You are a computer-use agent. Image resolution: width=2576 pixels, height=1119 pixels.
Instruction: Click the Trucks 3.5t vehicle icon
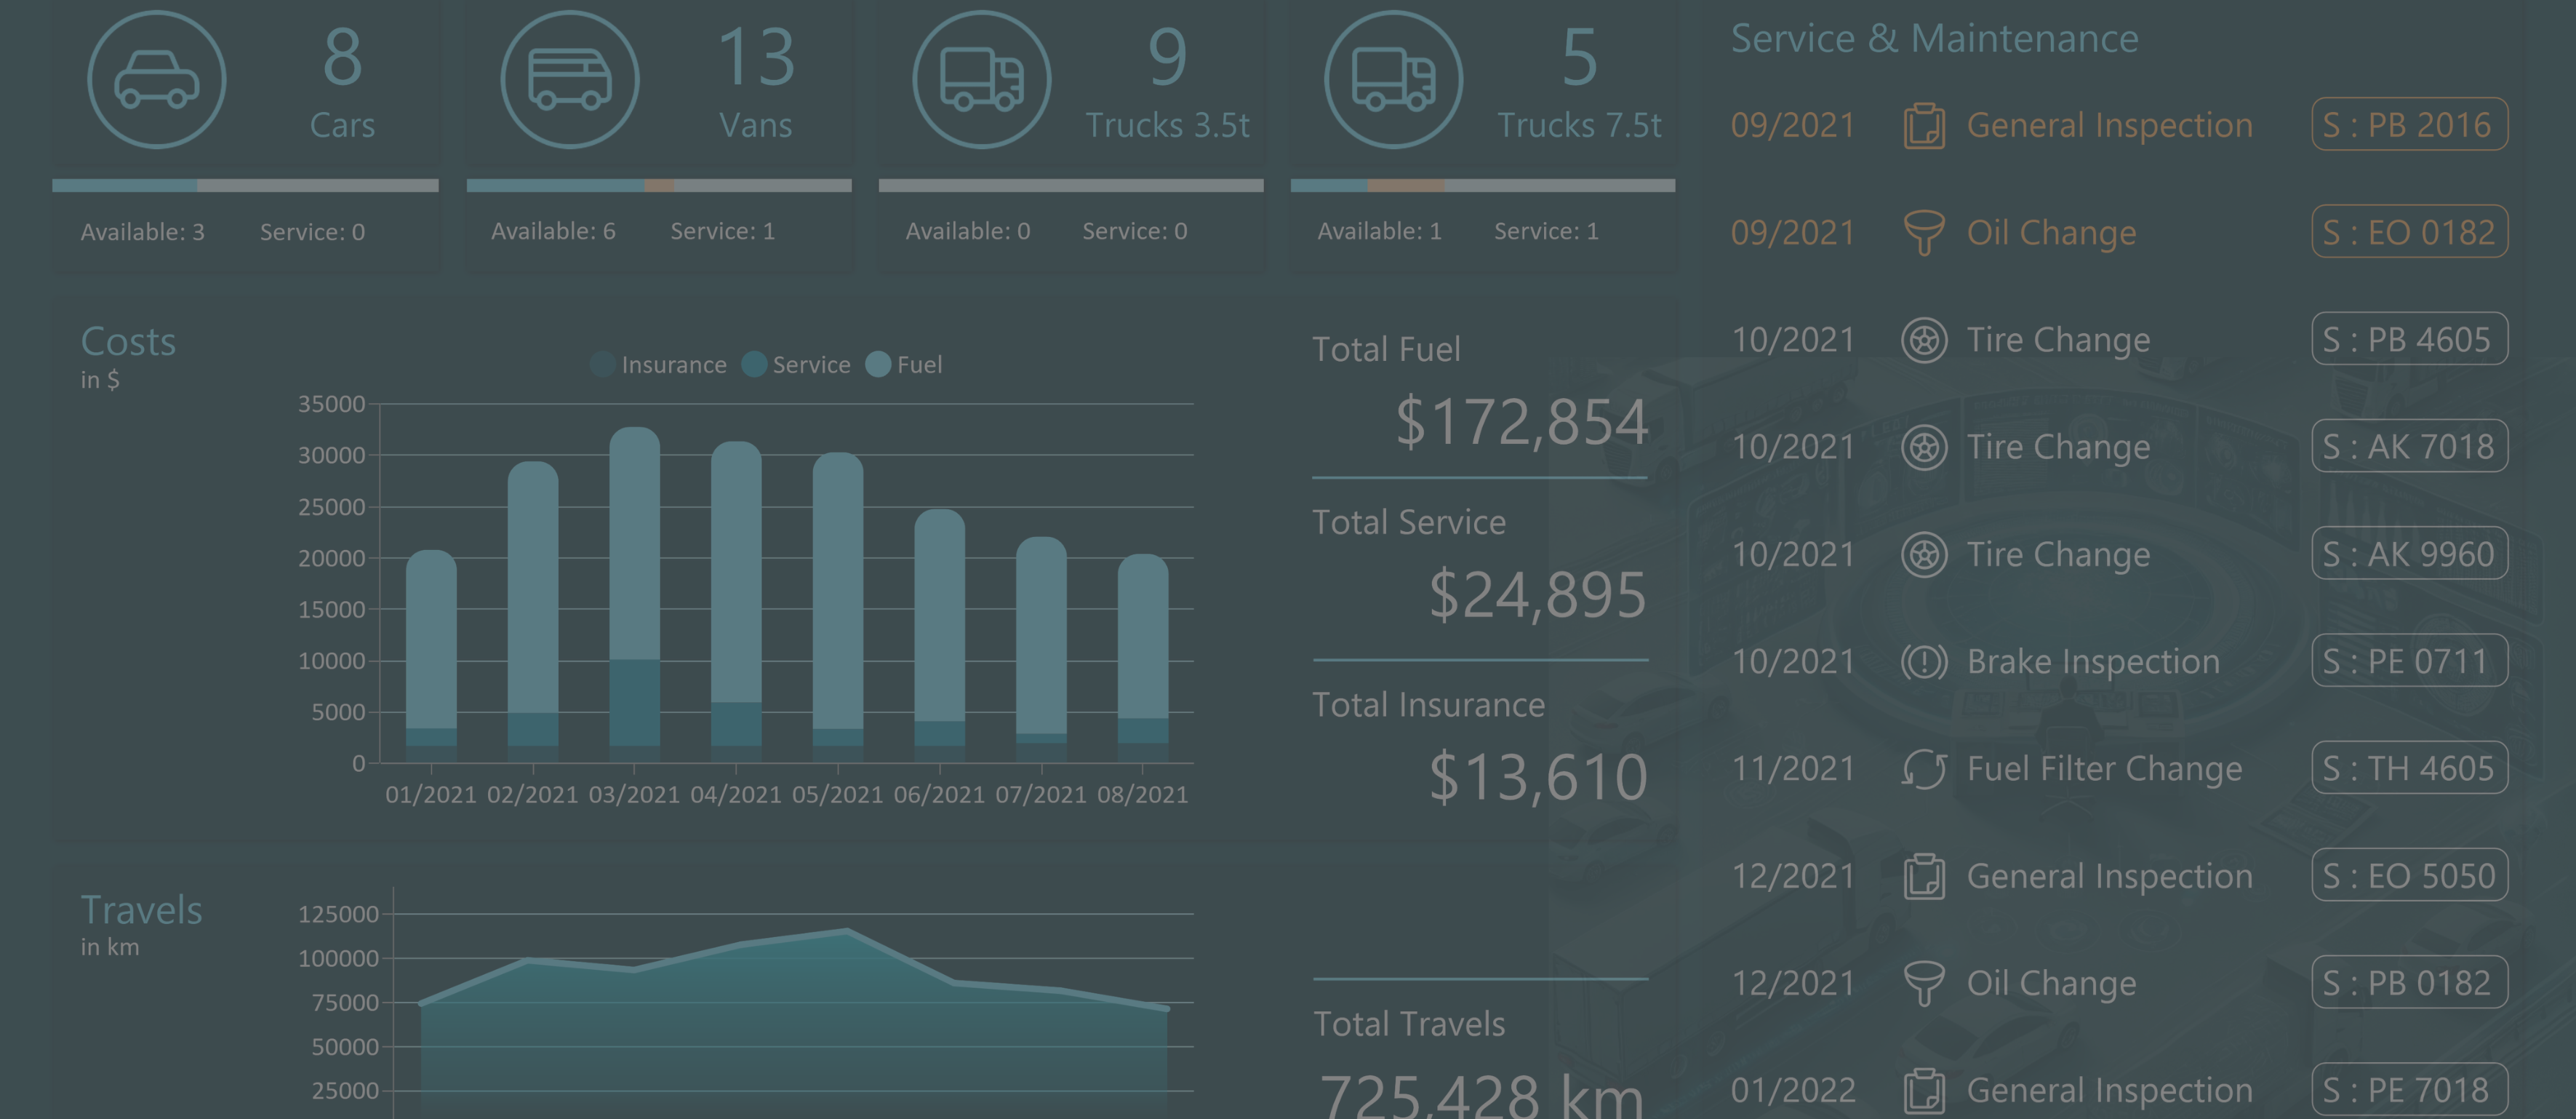pos(981,80)
